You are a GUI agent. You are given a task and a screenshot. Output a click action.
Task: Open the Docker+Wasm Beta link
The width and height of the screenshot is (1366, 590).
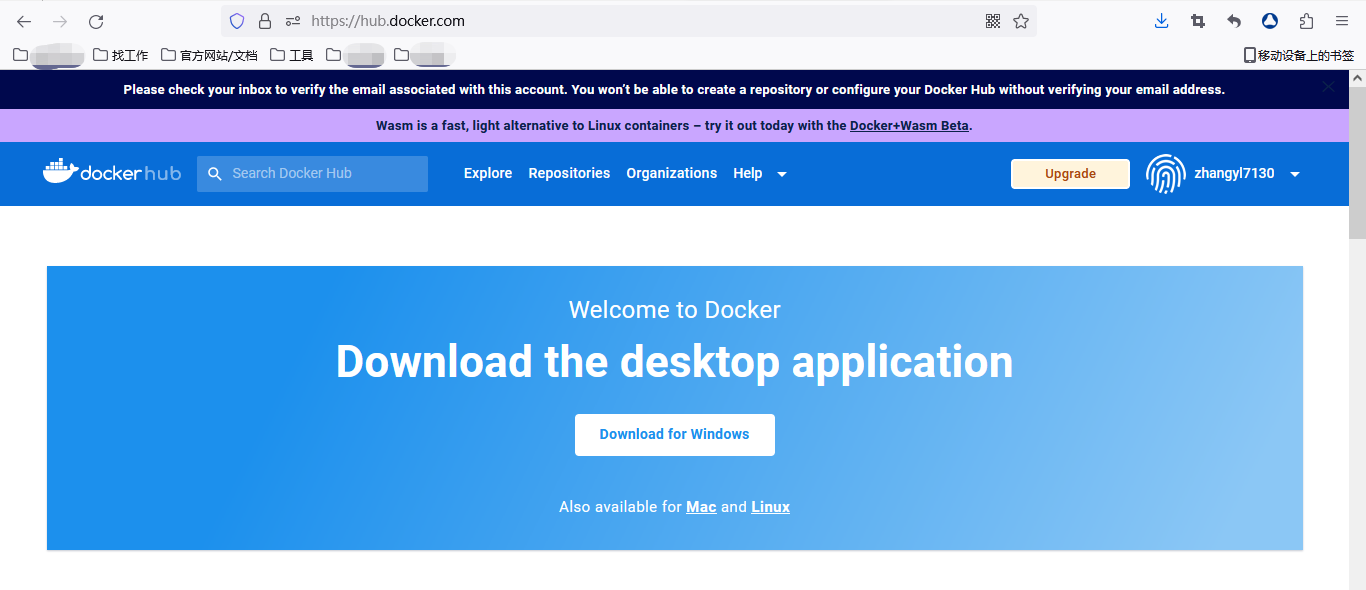click(x=909, y=126)
